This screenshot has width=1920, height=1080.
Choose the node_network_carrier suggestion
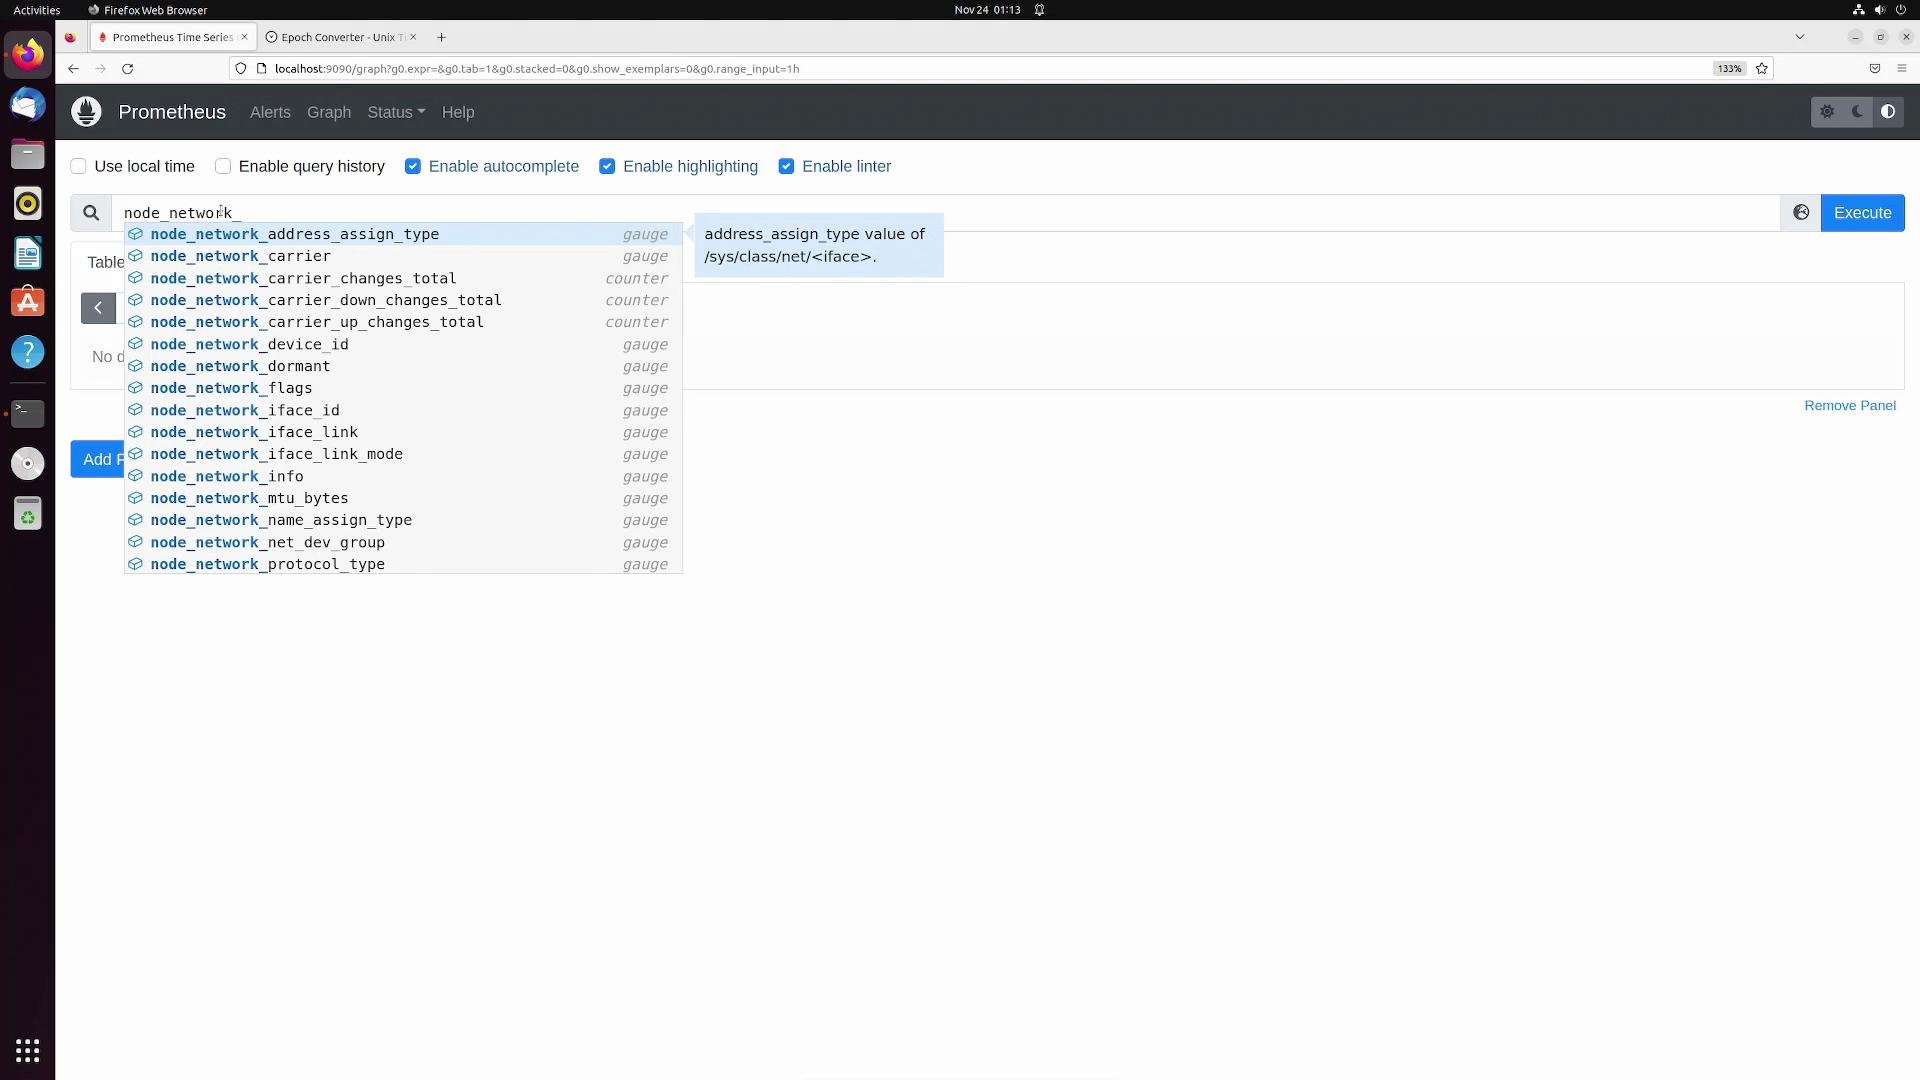[x=404, y=256]
